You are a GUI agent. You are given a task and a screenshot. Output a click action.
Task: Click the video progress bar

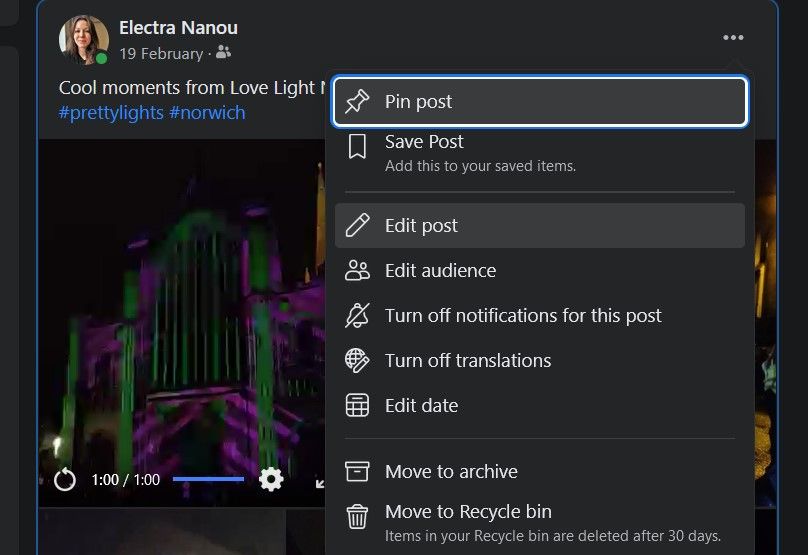208,479
